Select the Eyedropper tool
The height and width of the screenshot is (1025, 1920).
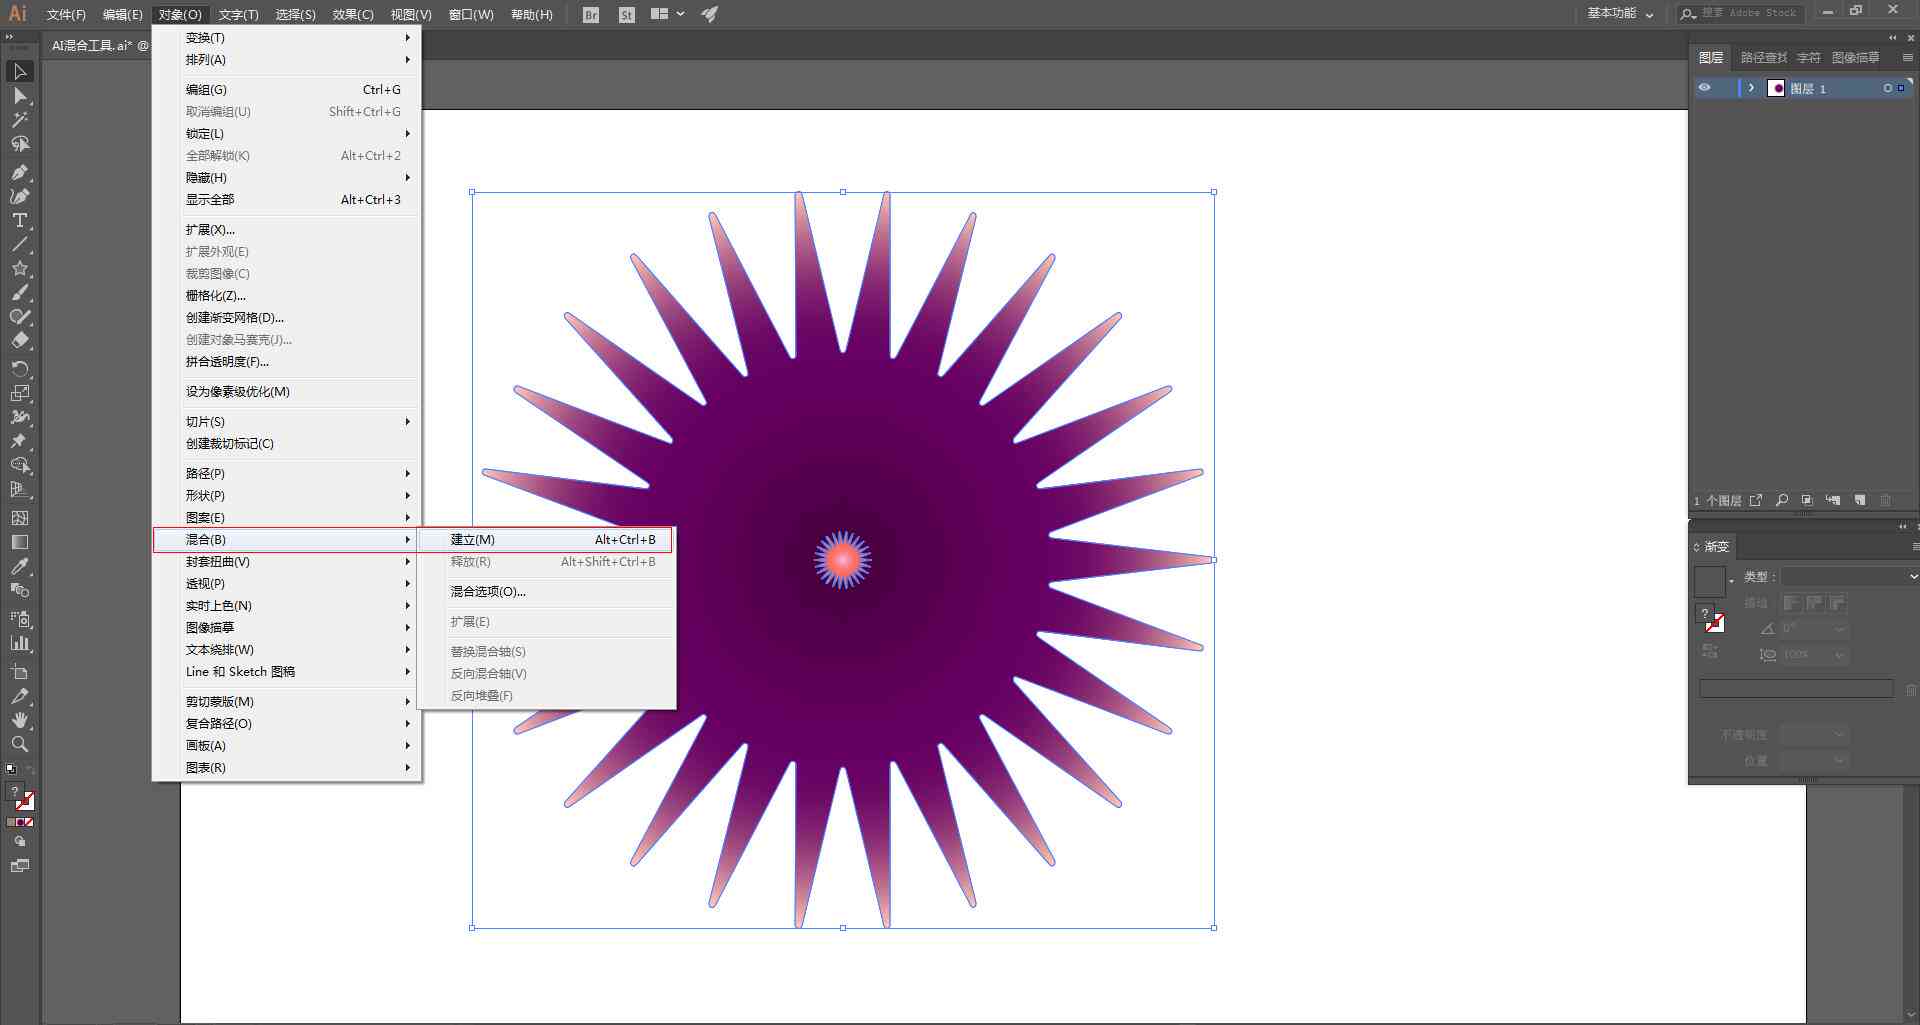coord(19,566)
